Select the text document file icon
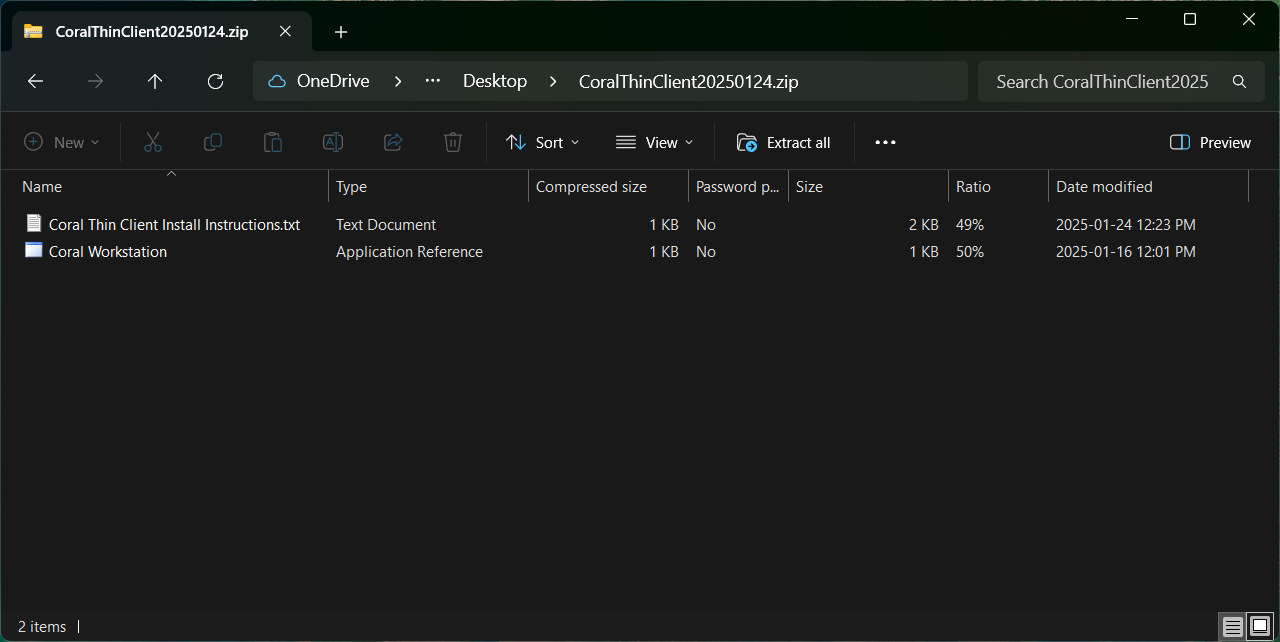 point(35,224)
